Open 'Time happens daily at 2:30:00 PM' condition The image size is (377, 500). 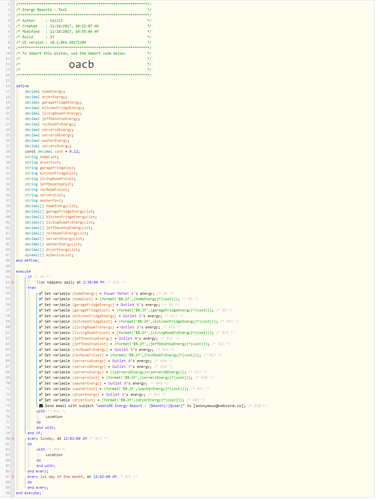point(70,283)
